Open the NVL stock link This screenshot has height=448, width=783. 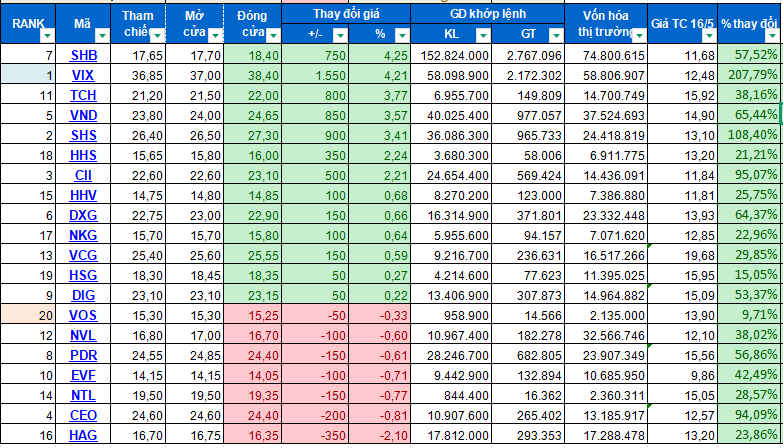tap(83, 335)
